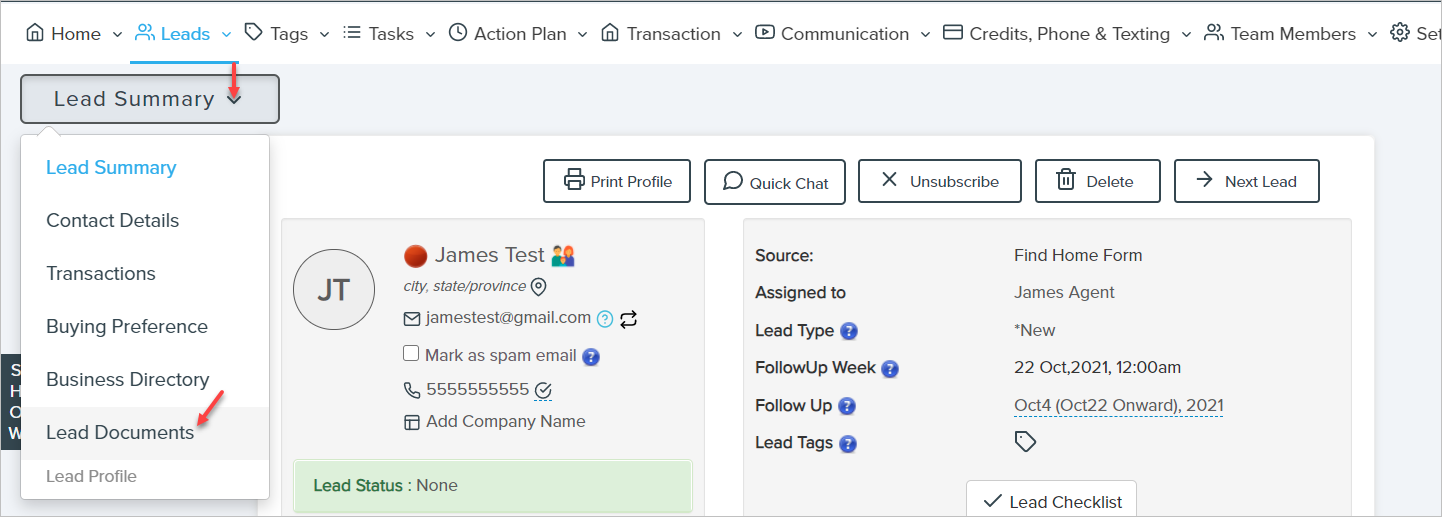Screen dimensions: 1442x517
Task: Click the help icon beside FollowUp Week
Action: click(x=890, y=368)
